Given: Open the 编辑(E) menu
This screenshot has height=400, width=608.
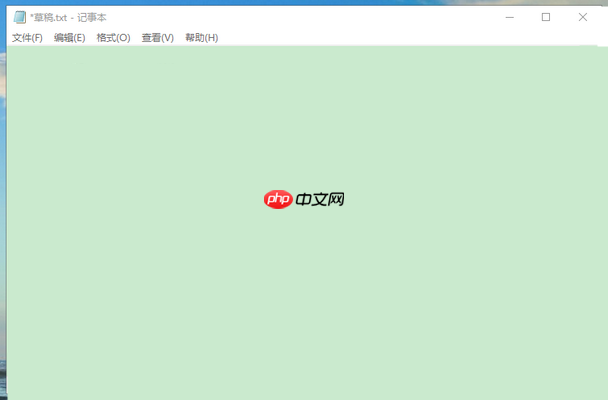Looking at the screenshot, I should [x=69, y=38].
